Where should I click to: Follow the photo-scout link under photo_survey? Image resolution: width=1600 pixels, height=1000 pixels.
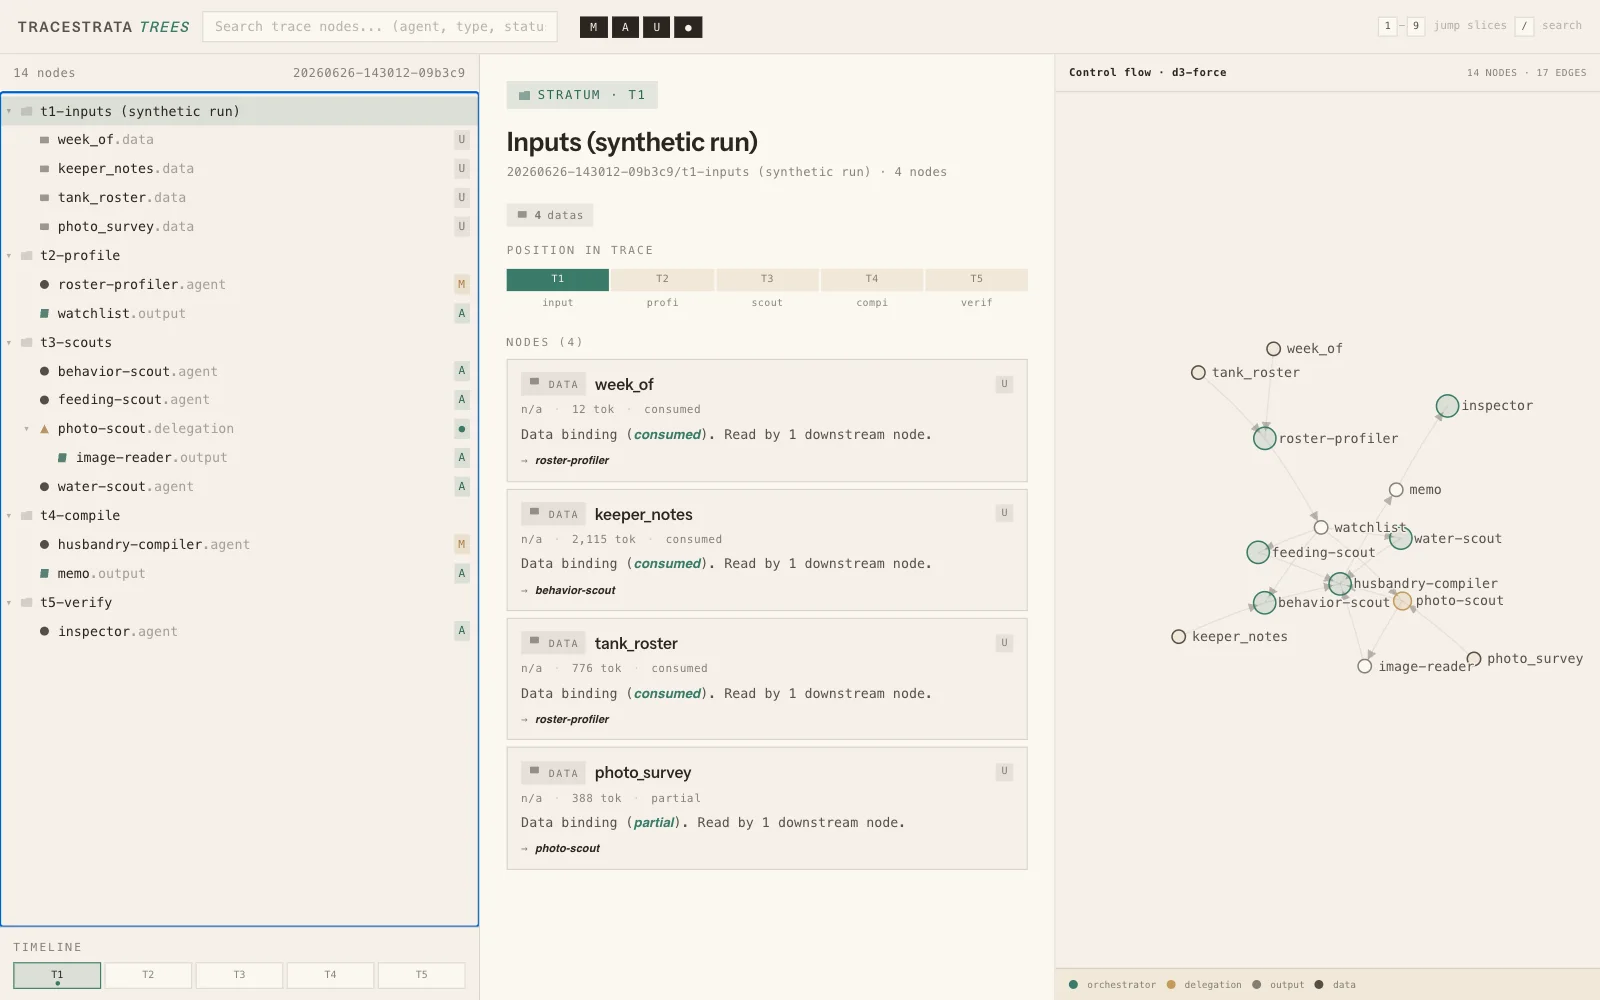[x=567, y=849]
